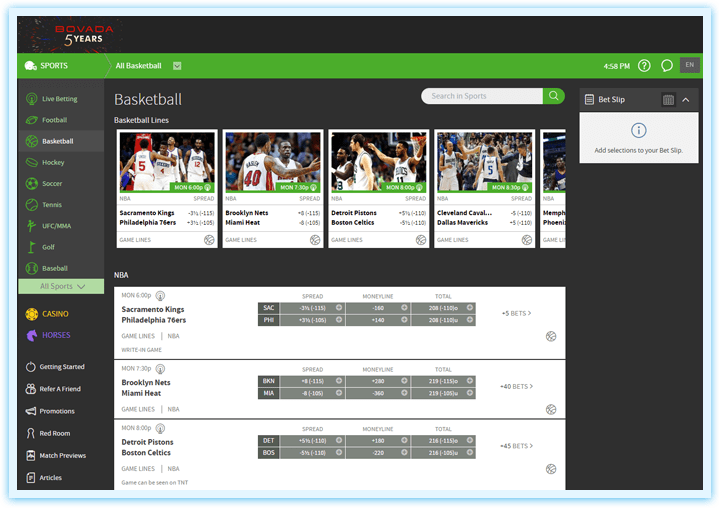719x509 pixels.
Task: Focus the Search in Sports field
Action: point(482,96)
